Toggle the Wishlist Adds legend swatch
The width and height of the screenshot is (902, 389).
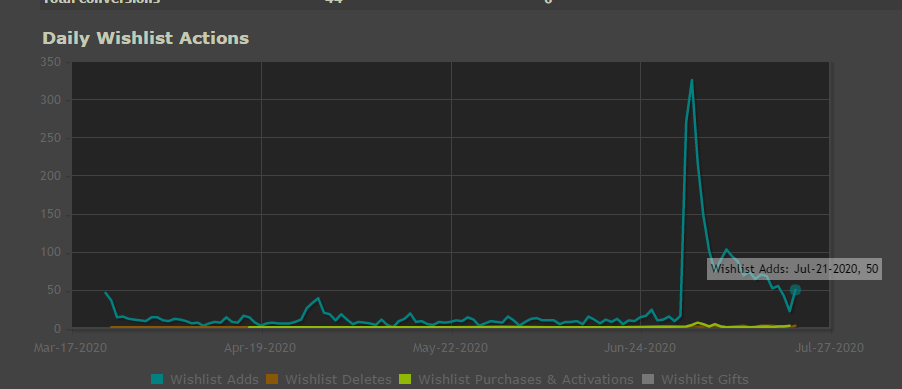pos(157,379)
